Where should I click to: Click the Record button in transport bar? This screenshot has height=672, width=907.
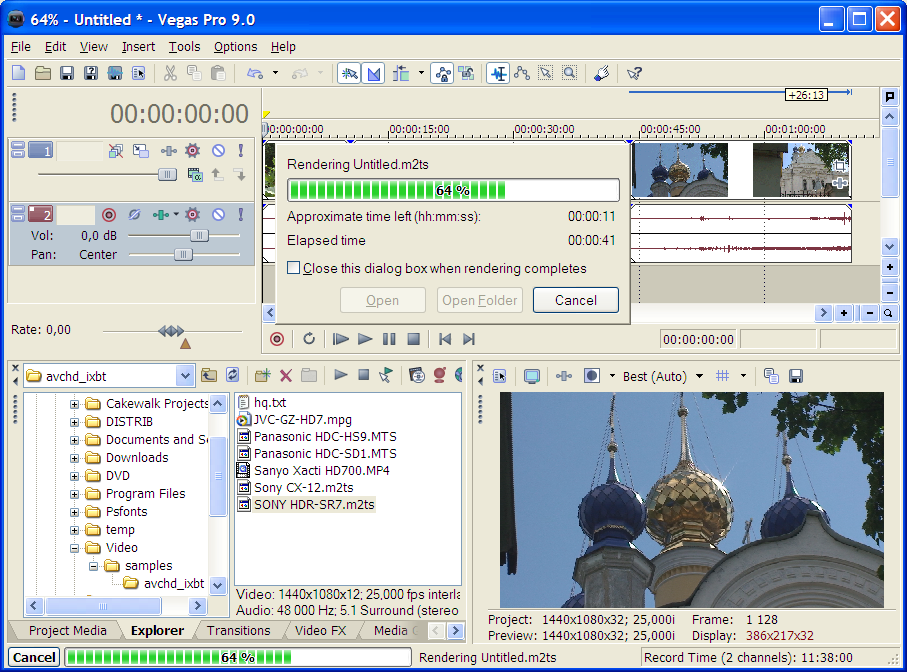[x=277, y=340]
